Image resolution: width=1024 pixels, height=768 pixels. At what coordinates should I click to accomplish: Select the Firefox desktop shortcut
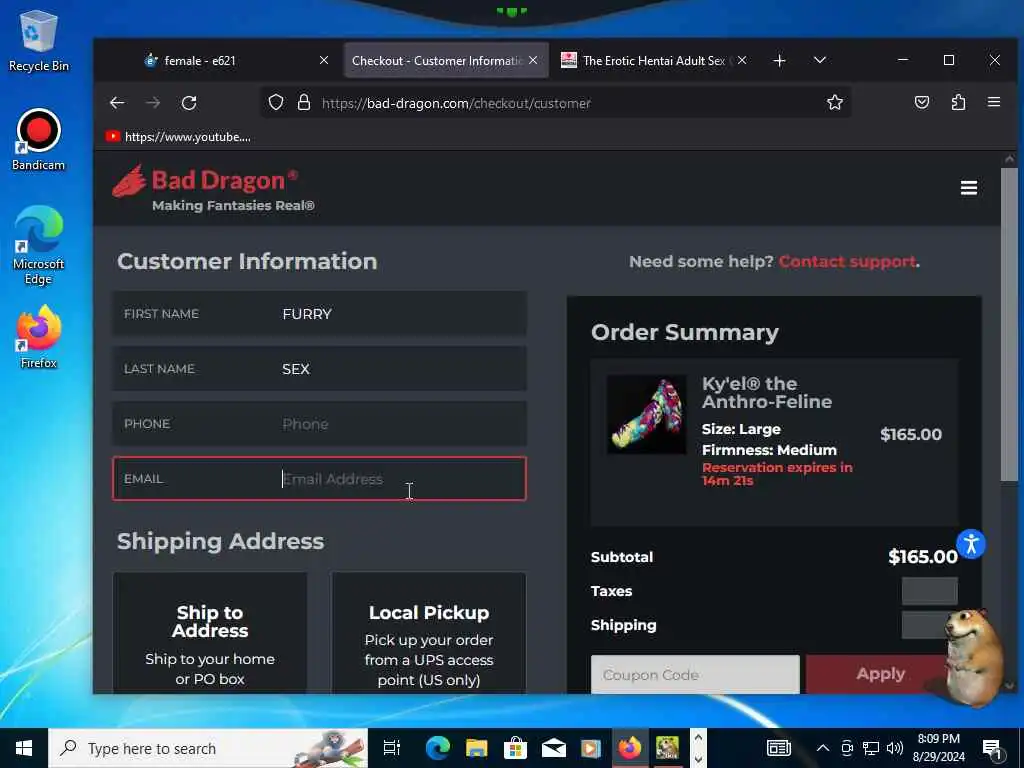39,338
